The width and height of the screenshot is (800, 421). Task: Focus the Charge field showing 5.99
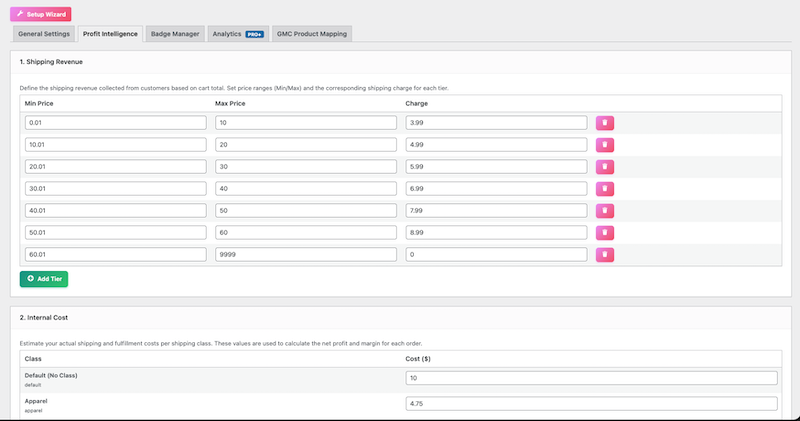[x=496, y=166]
